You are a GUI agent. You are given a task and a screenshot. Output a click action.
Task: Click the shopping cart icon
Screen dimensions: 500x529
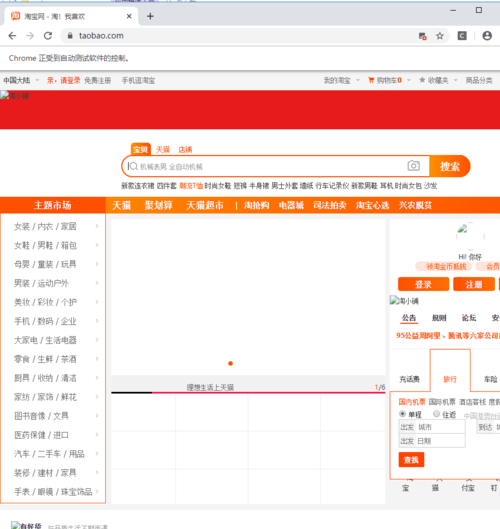pyautogui.click(x=371, y=80)
